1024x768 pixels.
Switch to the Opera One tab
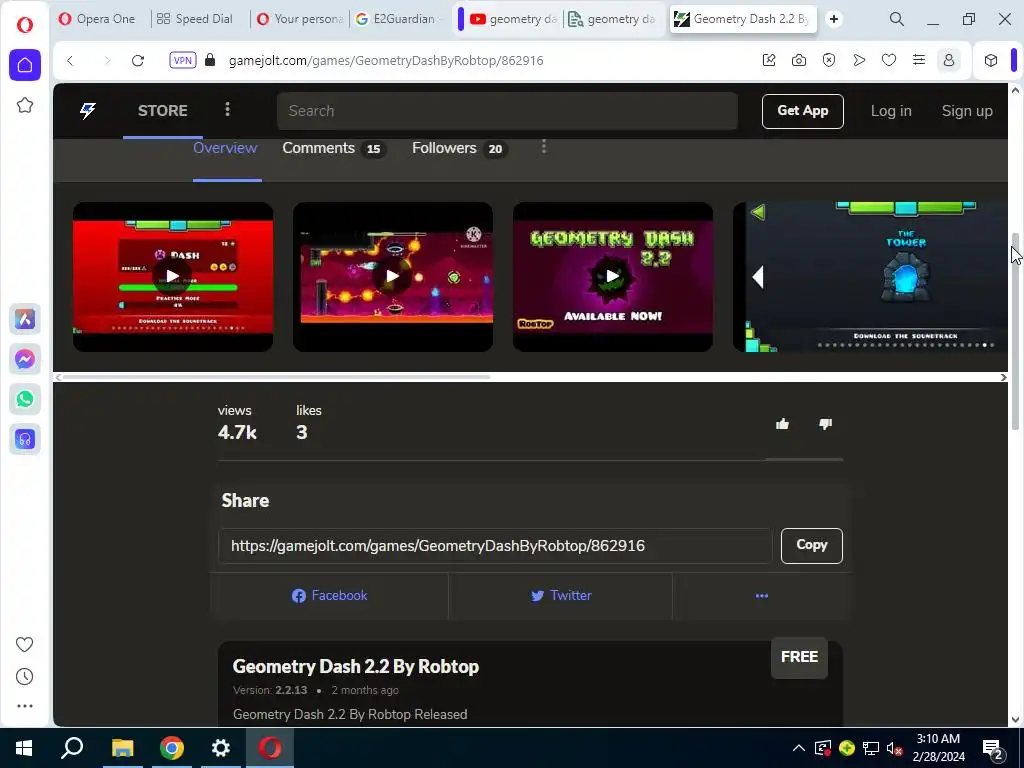point(98,19)
